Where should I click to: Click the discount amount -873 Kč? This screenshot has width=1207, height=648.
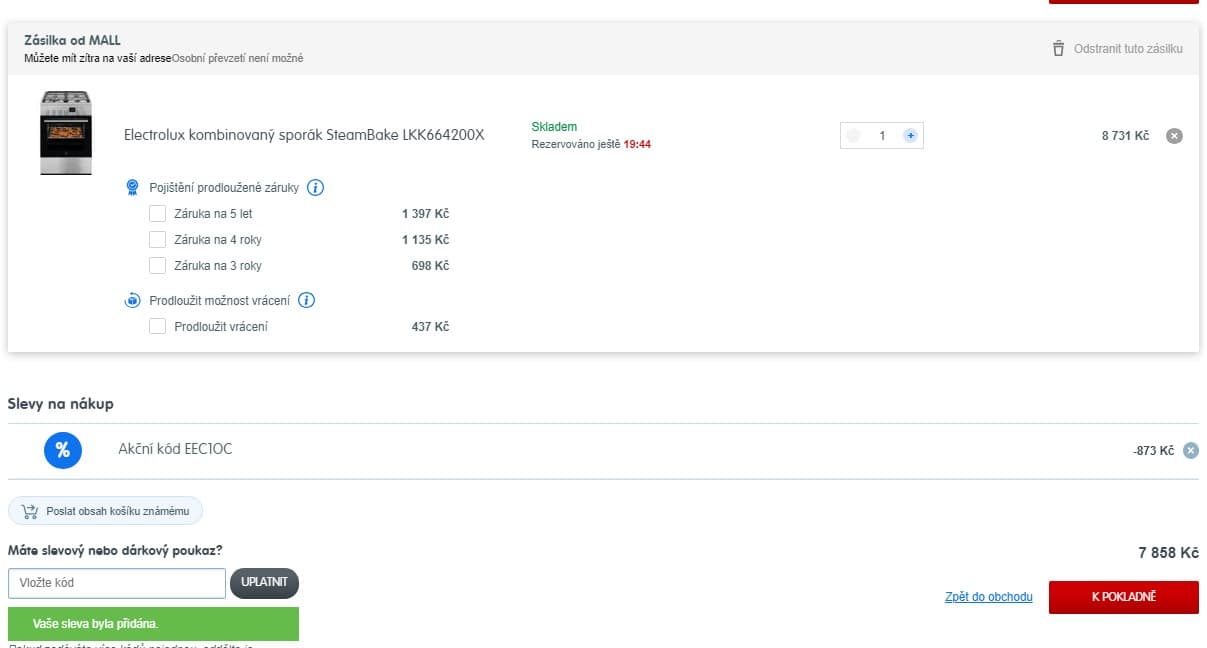[1153, 451]
